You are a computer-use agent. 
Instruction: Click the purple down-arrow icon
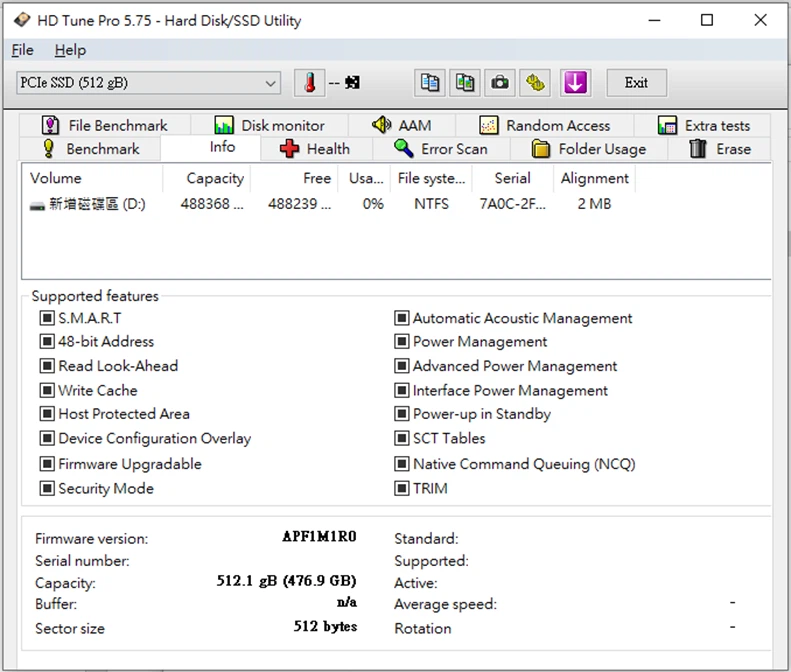pos(575,83)
